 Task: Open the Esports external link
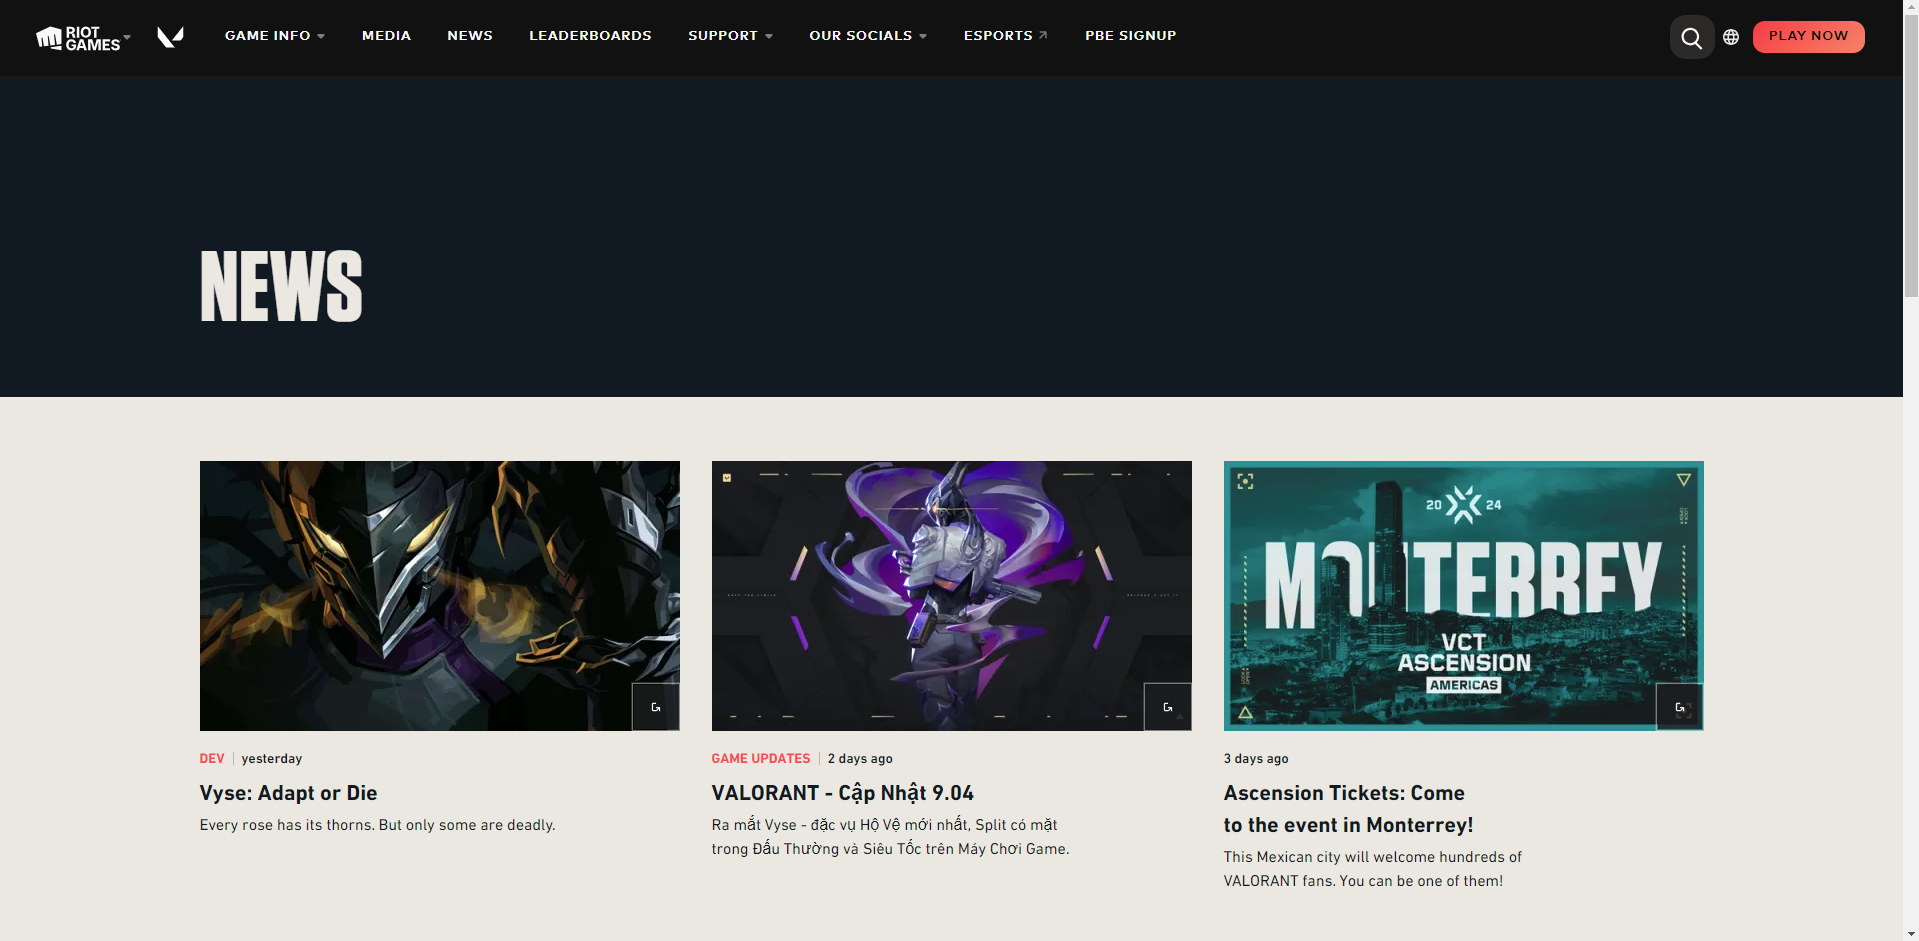pyautogui.click(x=1006, y=36)
